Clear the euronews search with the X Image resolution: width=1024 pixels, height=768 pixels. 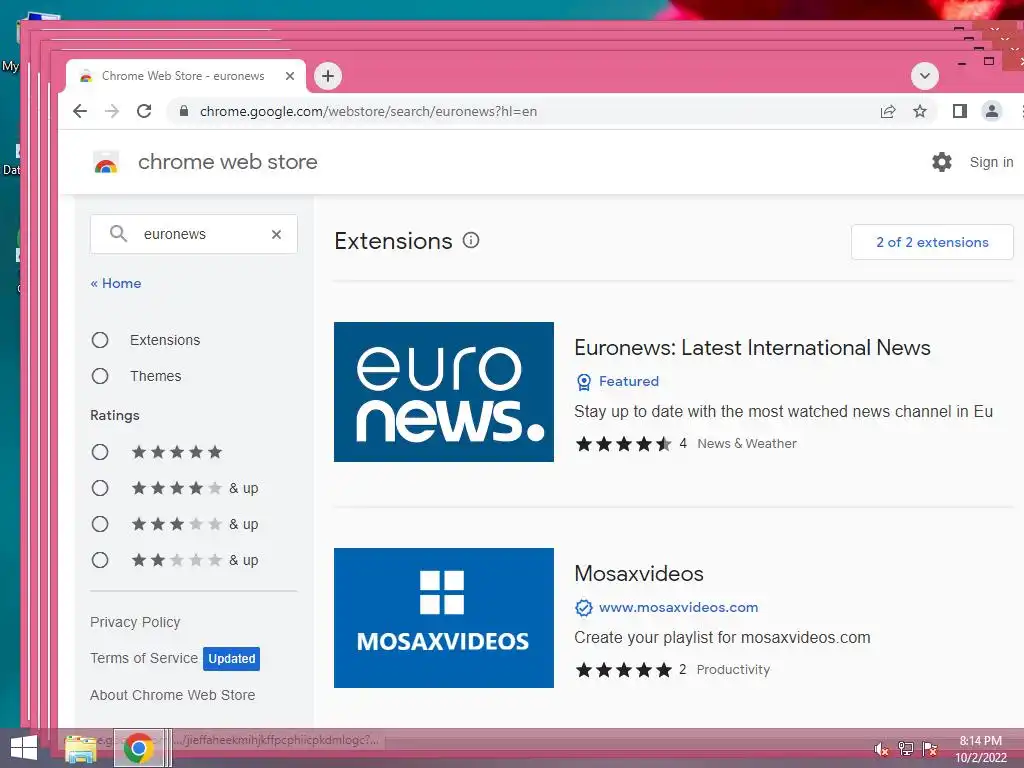pyautogui.click(x=276, y=234)
